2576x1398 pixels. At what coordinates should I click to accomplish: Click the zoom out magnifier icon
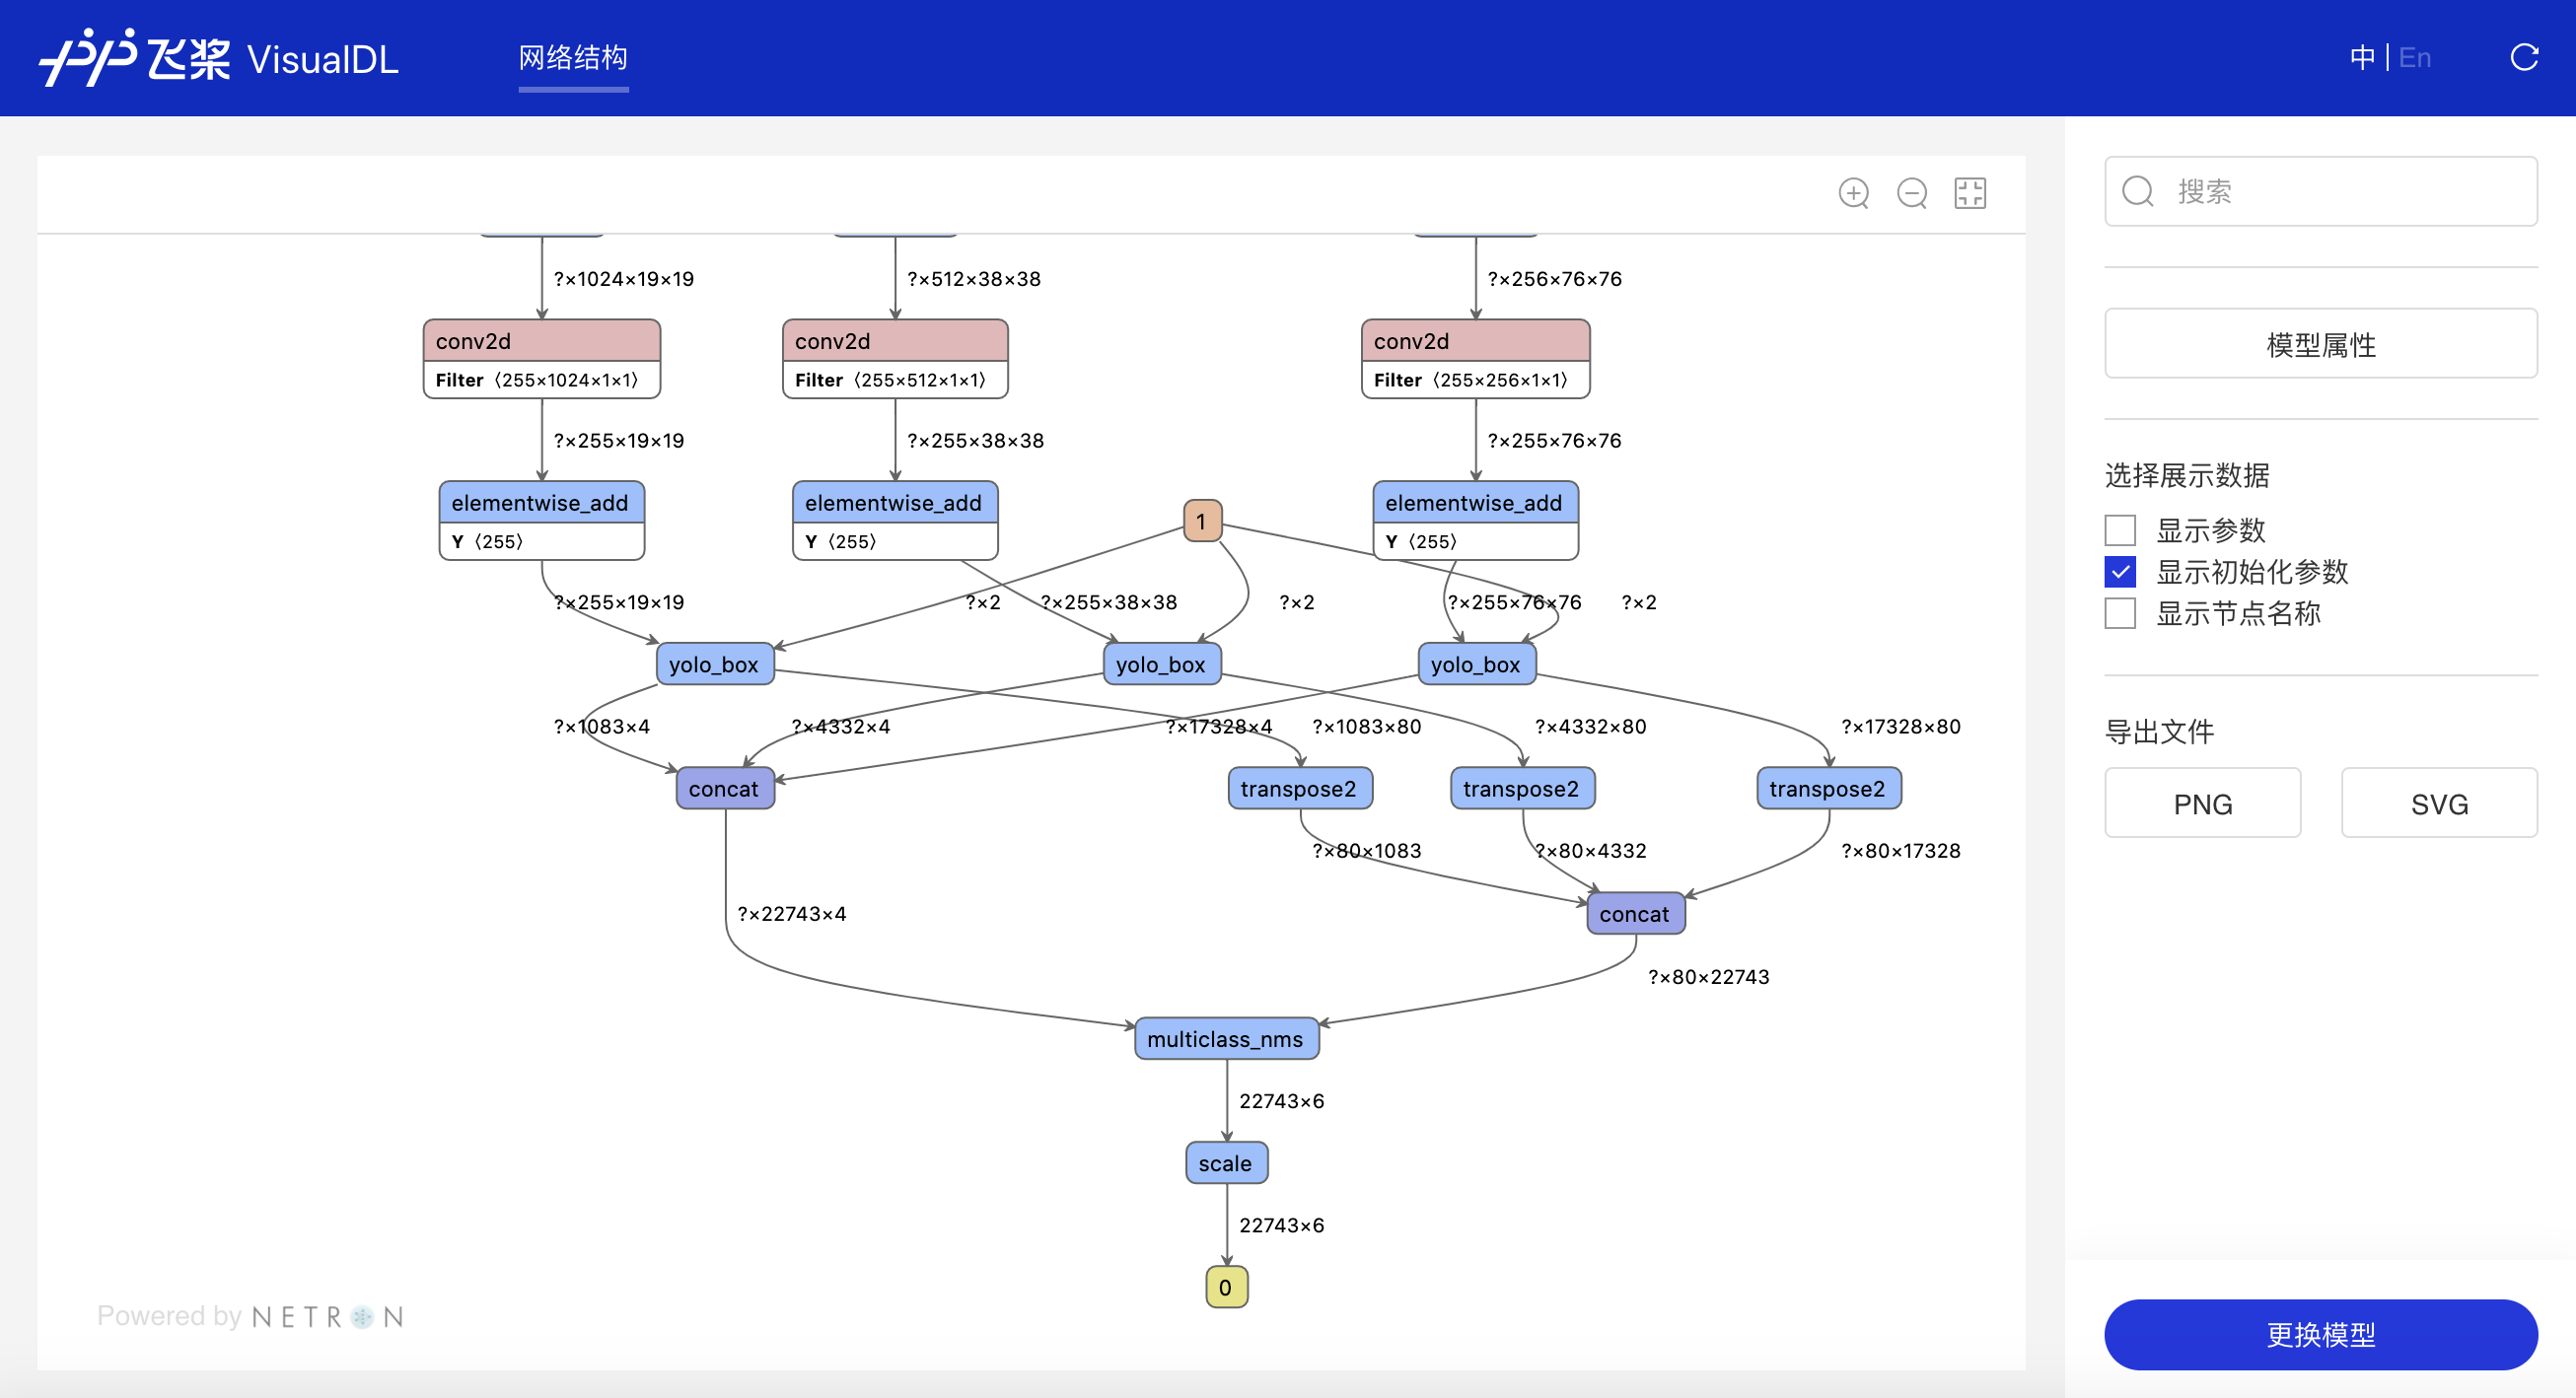[x=1911, y=193]
